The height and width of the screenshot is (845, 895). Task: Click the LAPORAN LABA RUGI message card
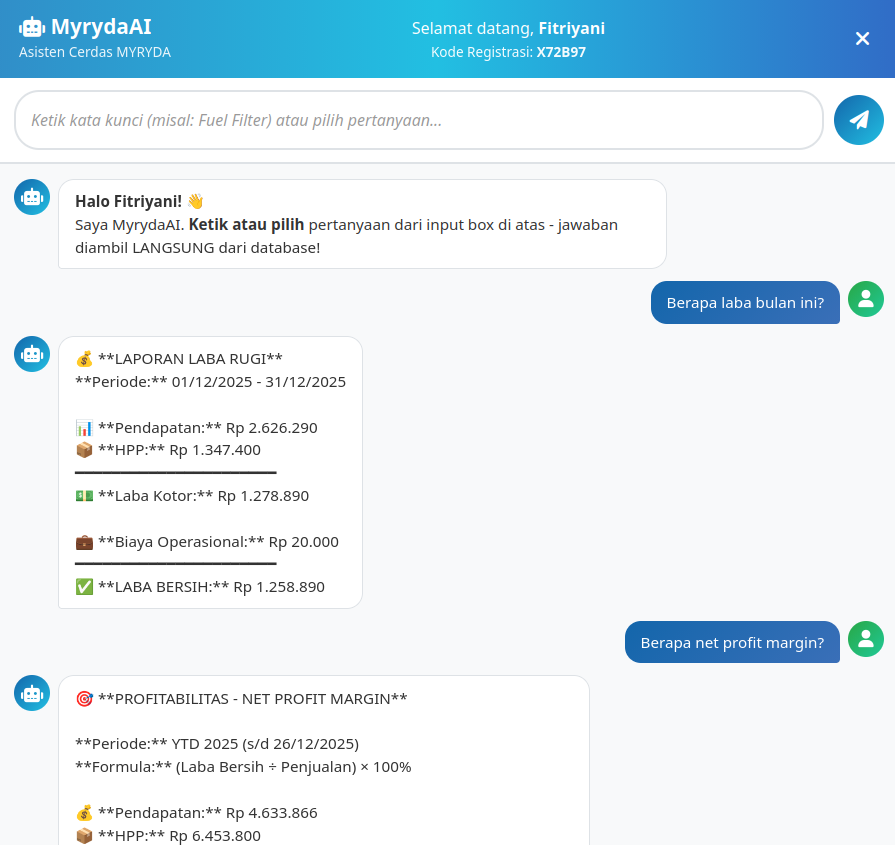tap(210, 470)
